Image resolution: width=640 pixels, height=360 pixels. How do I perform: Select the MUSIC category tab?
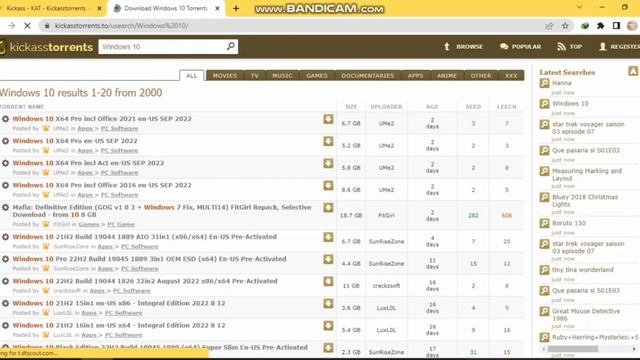coord(282,76)
